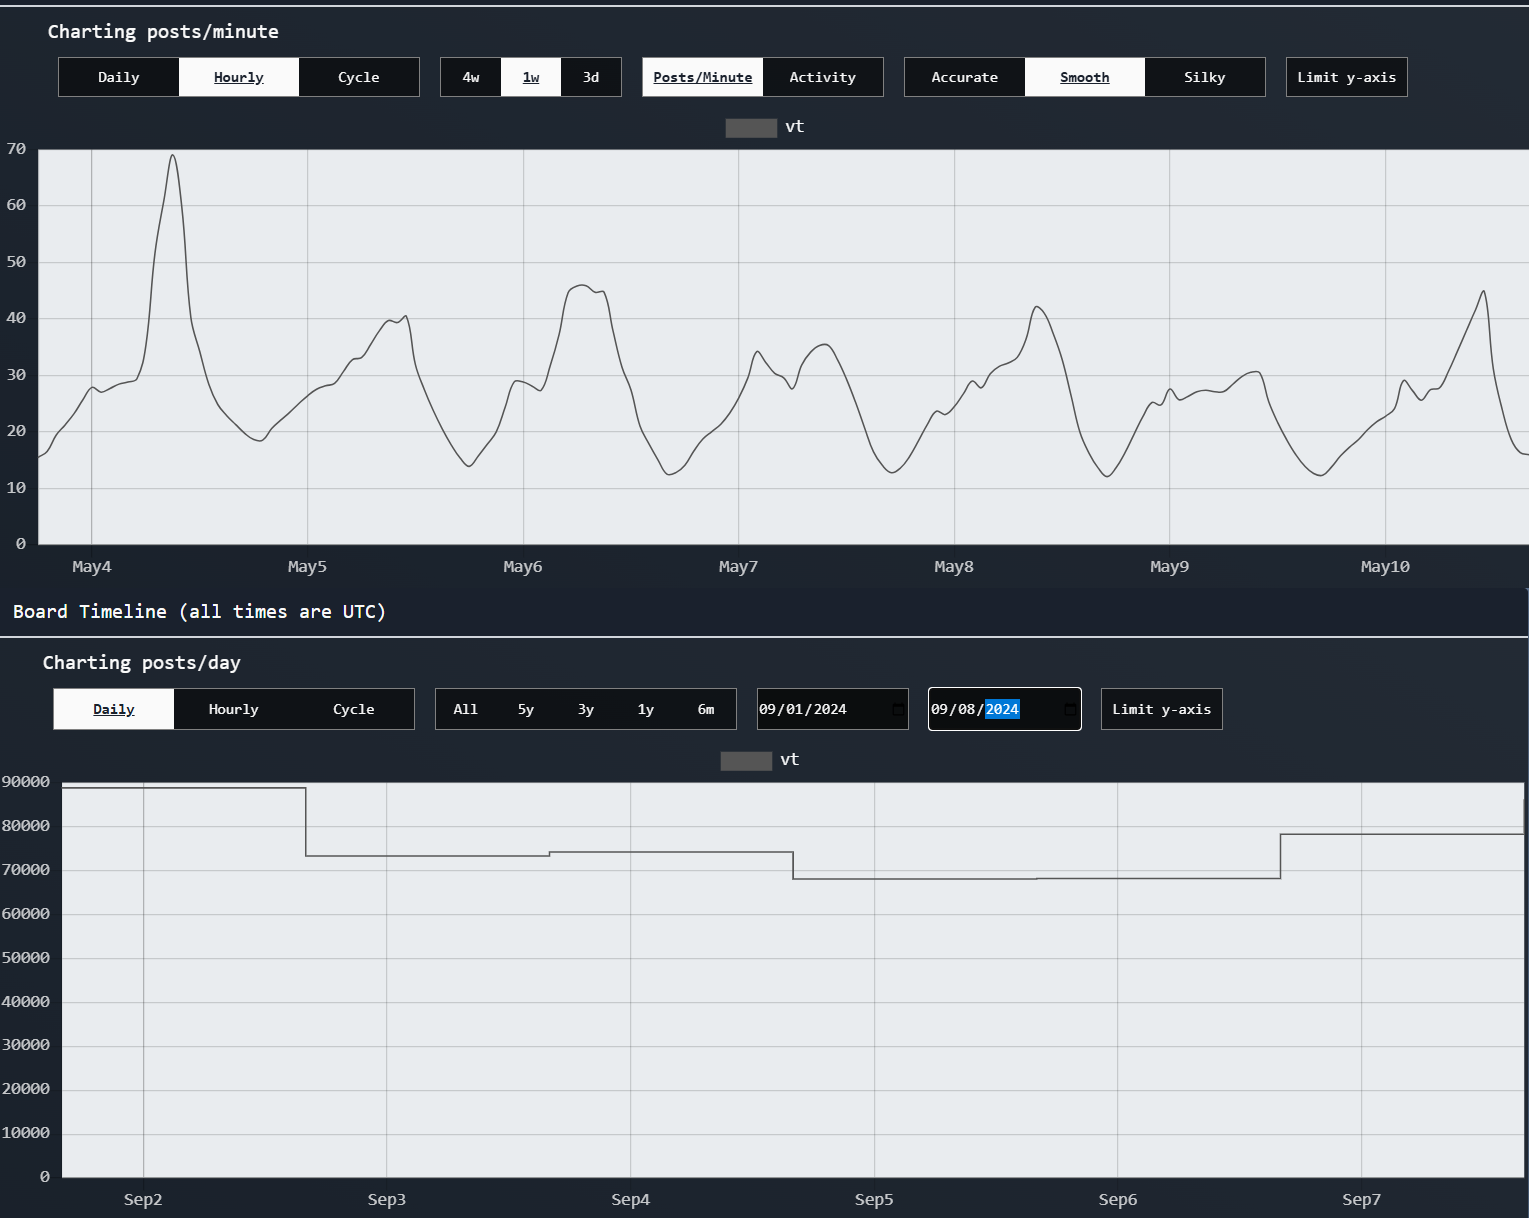Toggle vt legend swatch in posts/minute chart
Viewport: 1529px width, 1218px height.
click(751, 127)
